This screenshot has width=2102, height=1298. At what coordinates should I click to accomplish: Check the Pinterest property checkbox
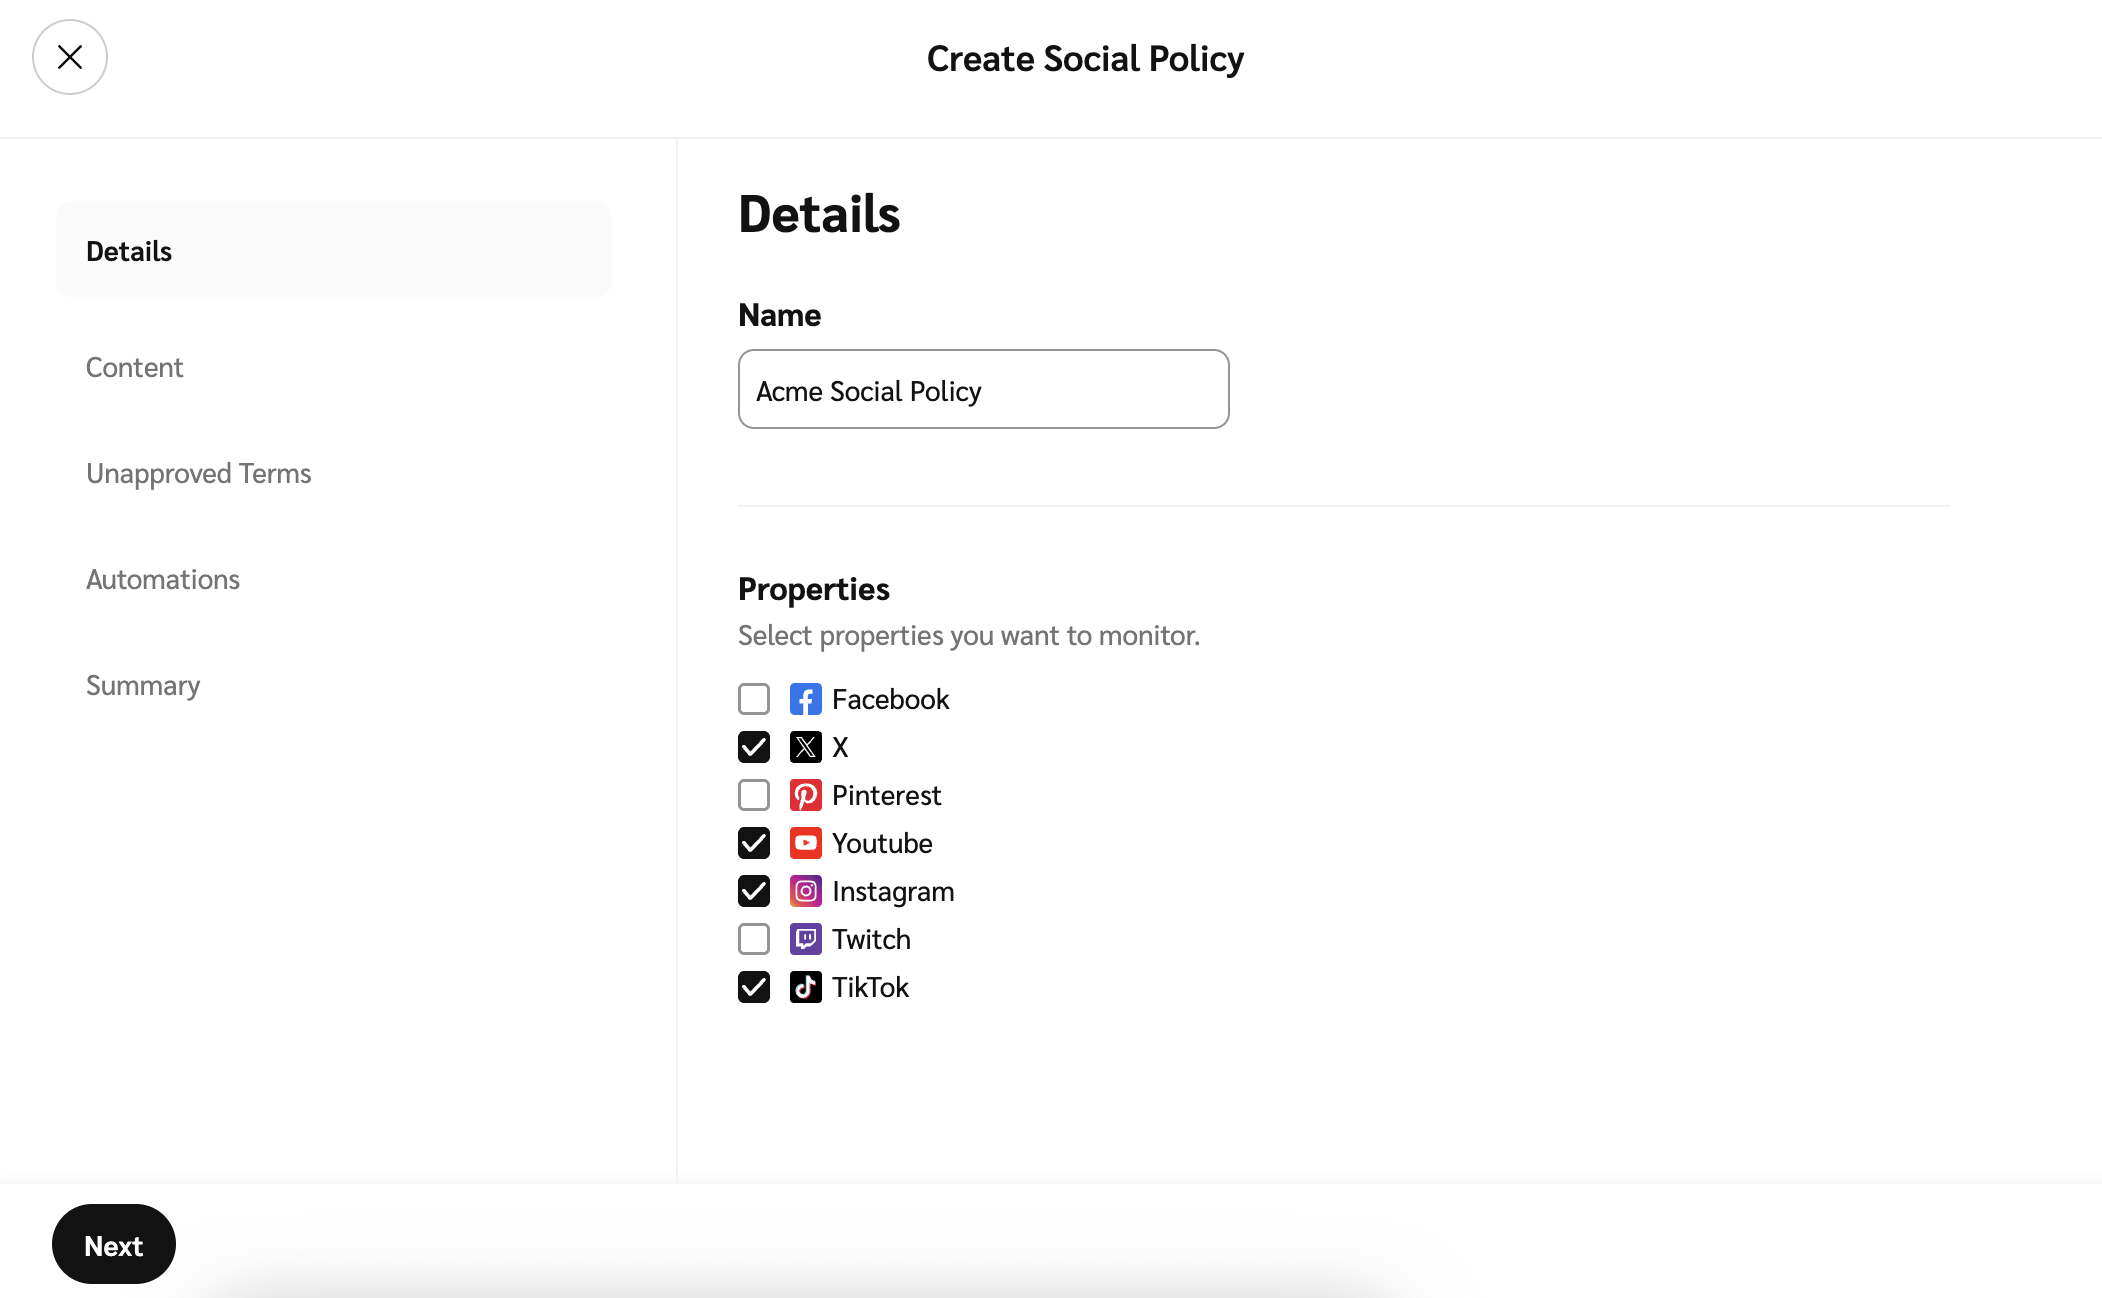pyautogui.click(x=754, y=795)
